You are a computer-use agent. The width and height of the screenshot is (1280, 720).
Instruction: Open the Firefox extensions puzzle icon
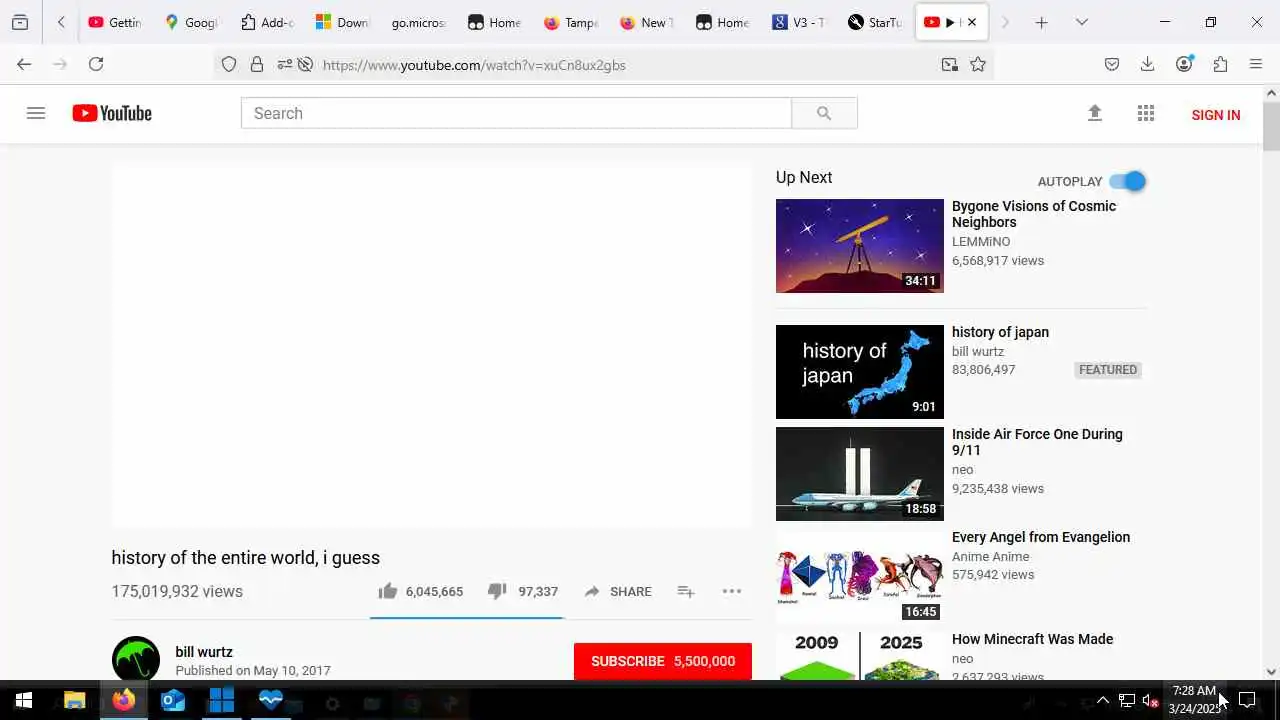point(1220,64)
